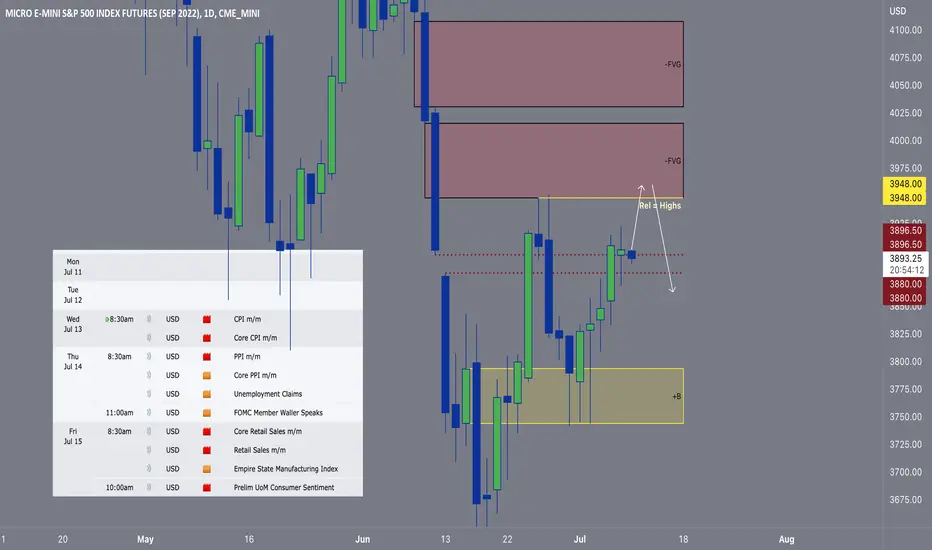The image size is (932, 550).
Task: Click the '11:00am' time cell
Action: point(119,413)
